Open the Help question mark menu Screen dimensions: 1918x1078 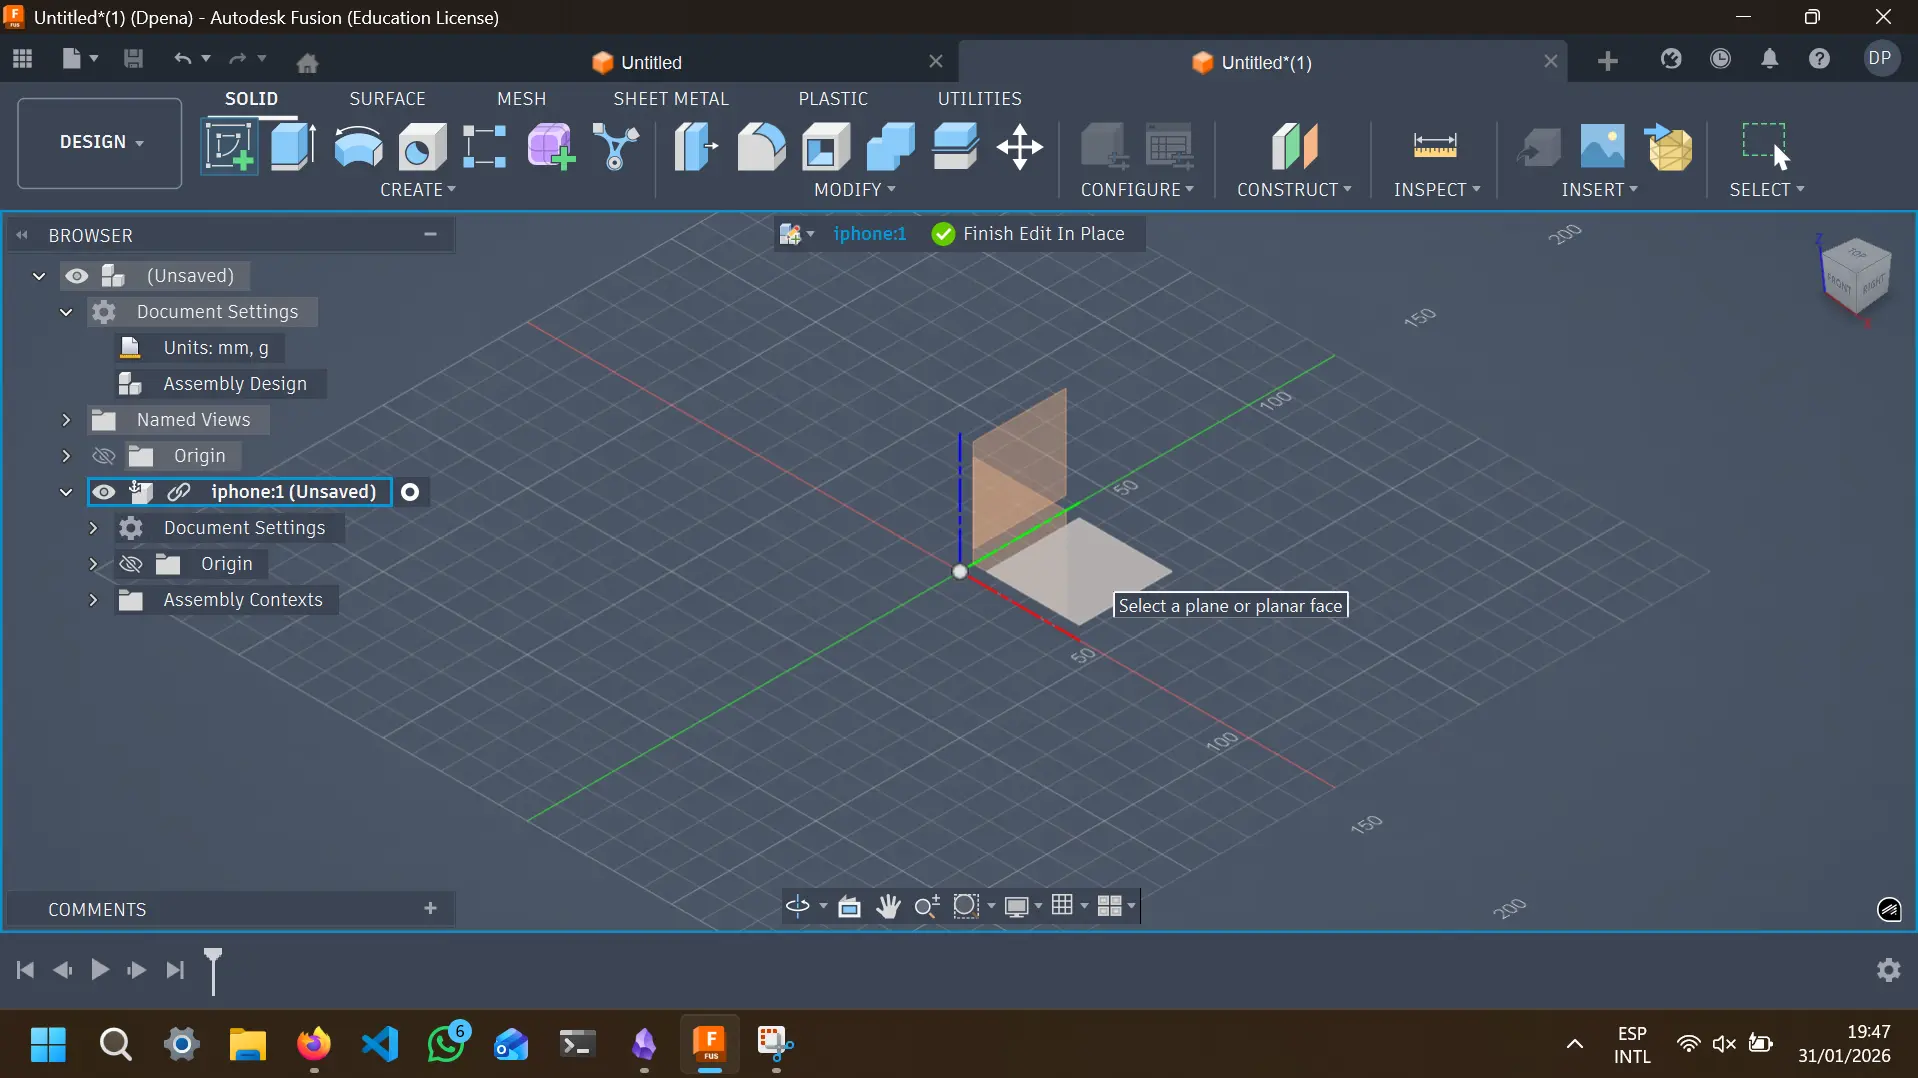tap(1820, 60)
